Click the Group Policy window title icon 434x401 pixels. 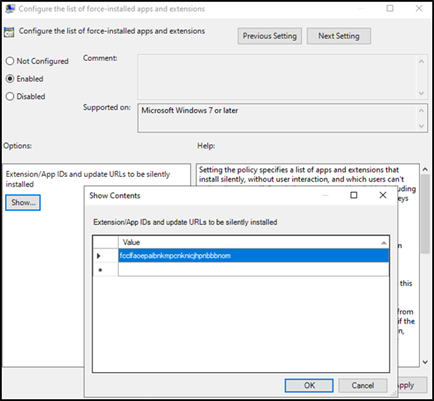point(10,9)
